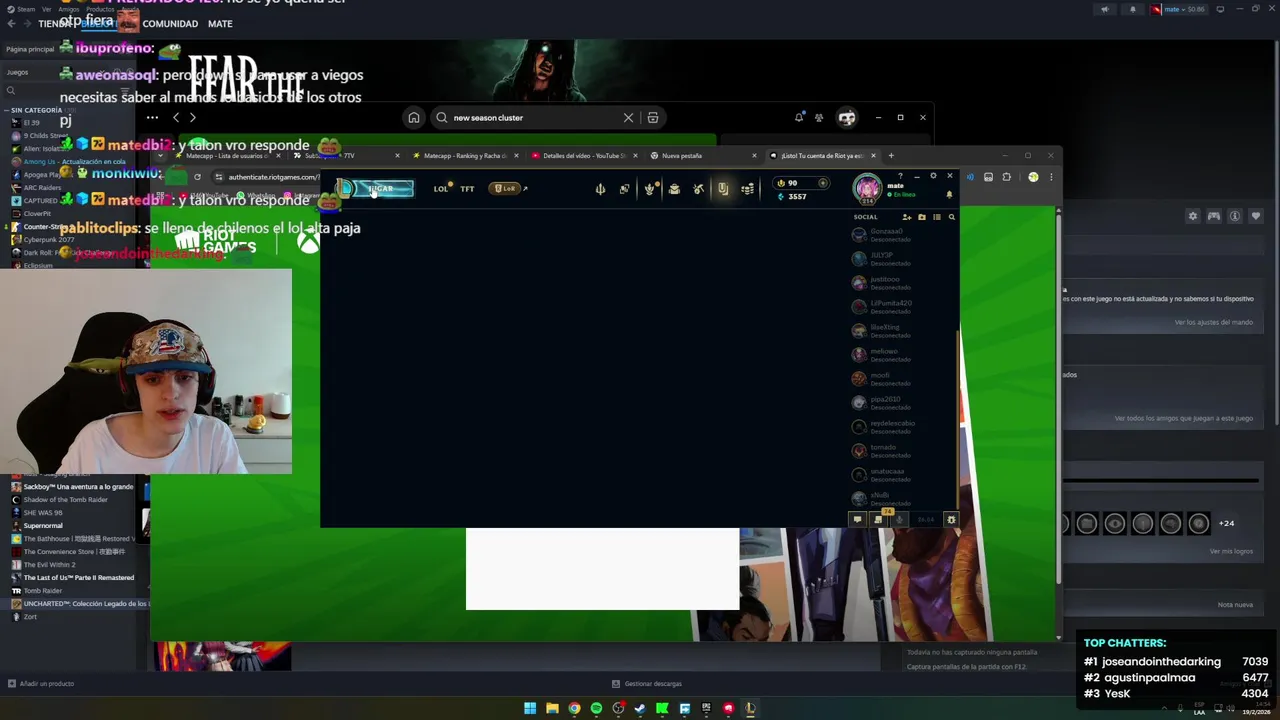Click the authenticate.riotgames.com address bar
1280x720 pixels.
[268, 177]
